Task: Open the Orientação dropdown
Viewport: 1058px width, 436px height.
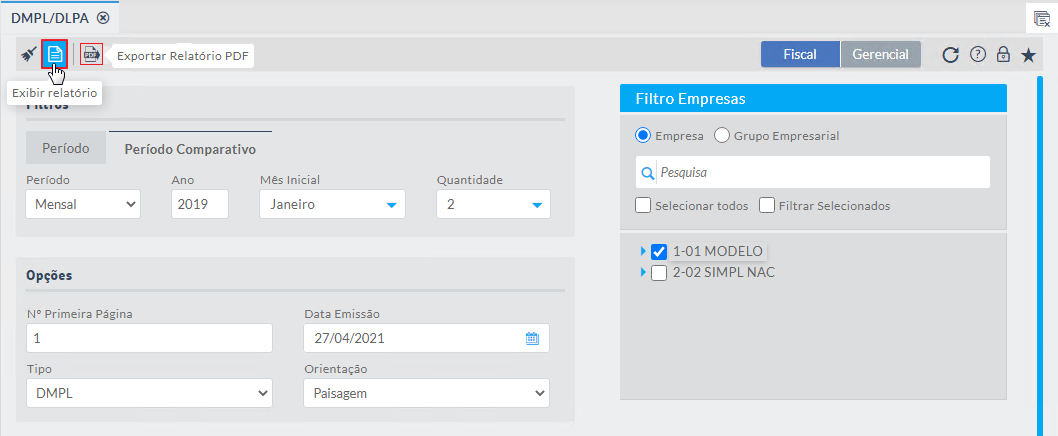Action: [426, 393]
